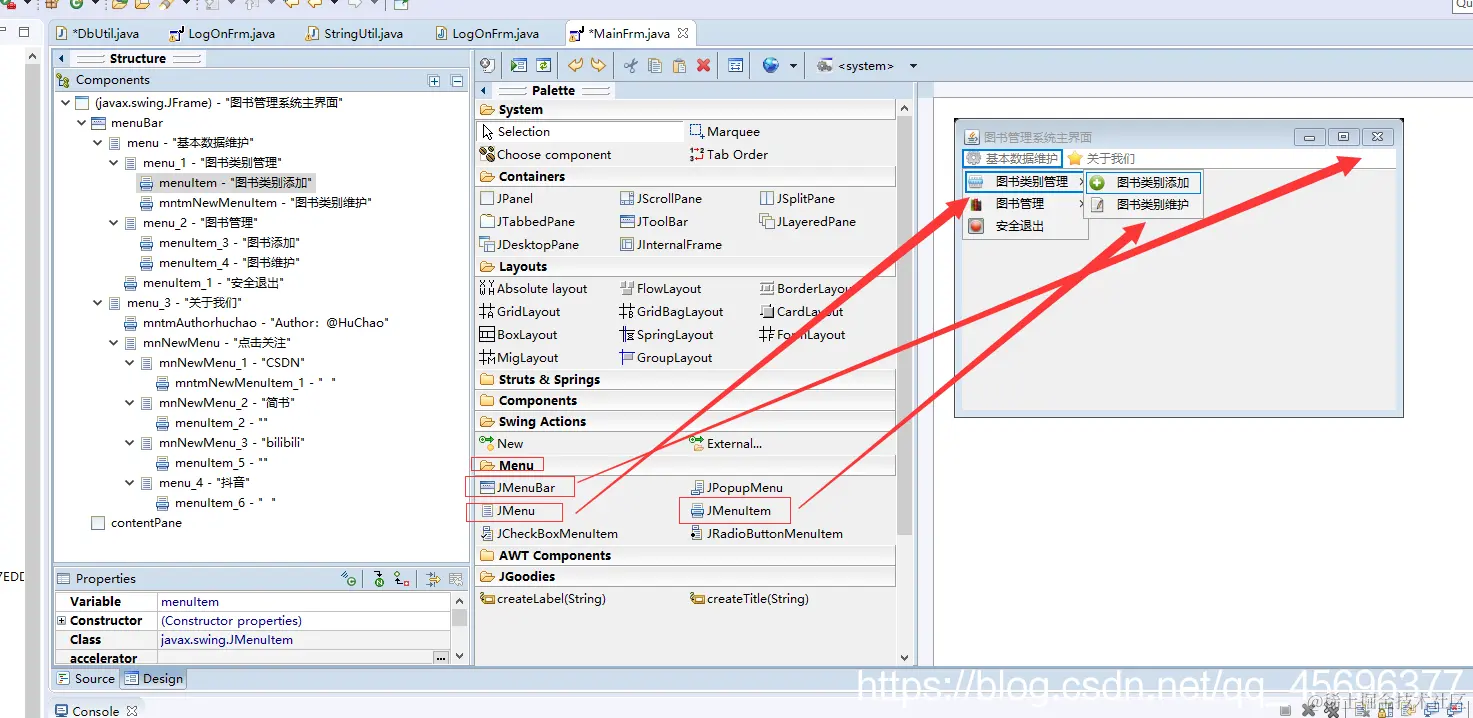Pick JRadioButtonMenuItem from Menu palette
The image size is (1473, 718).
[766, 534]
